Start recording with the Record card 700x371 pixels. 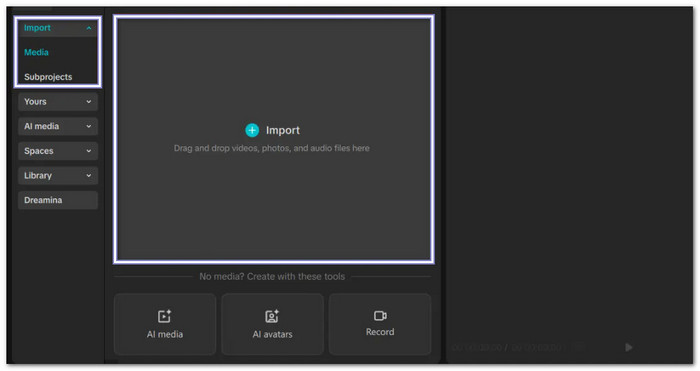(380, 324)
